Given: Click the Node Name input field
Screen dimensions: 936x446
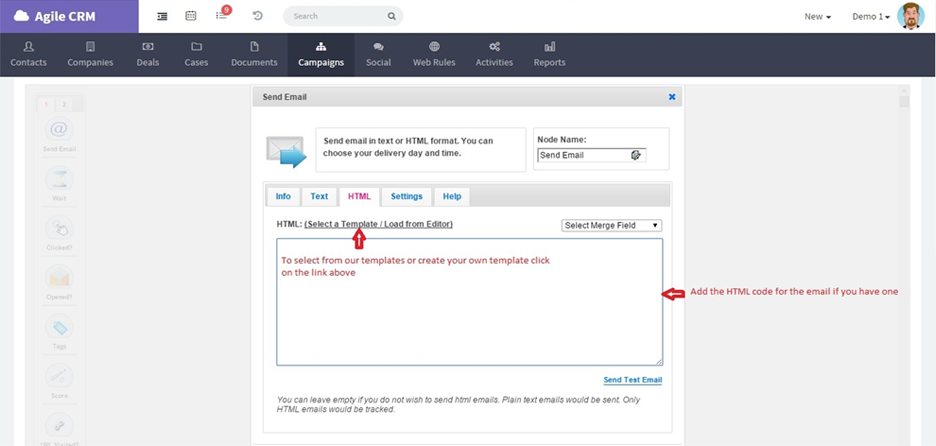Looking at the screenshot, I should (592, 155).
